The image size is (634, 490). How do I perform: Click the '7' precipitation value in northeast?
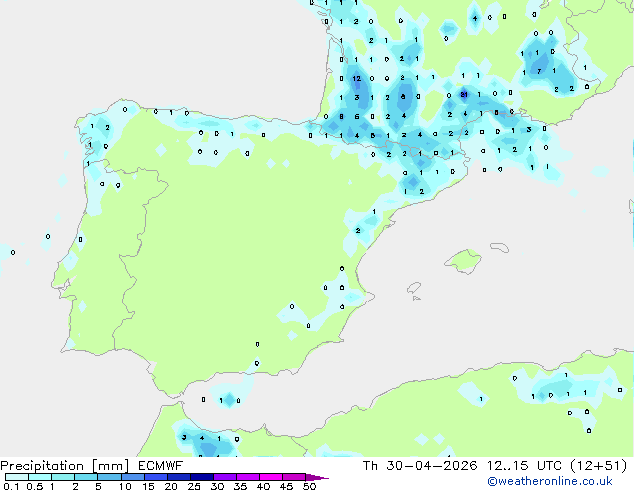click(x=539, y=72)
